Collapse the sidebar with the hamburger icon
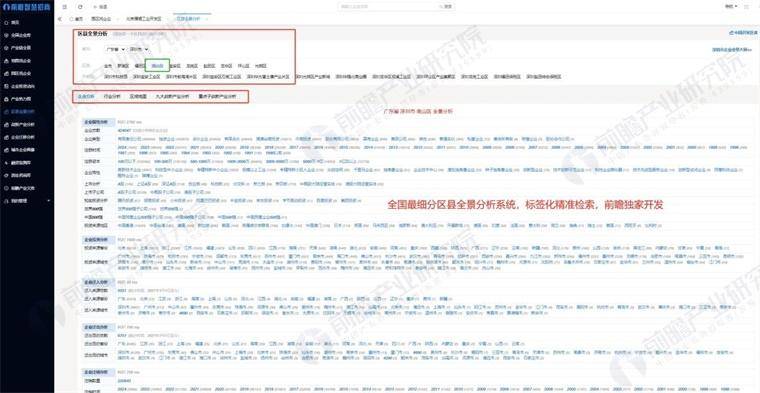The width and height of the screenshot is (760, 393). (x=65, y=7)
